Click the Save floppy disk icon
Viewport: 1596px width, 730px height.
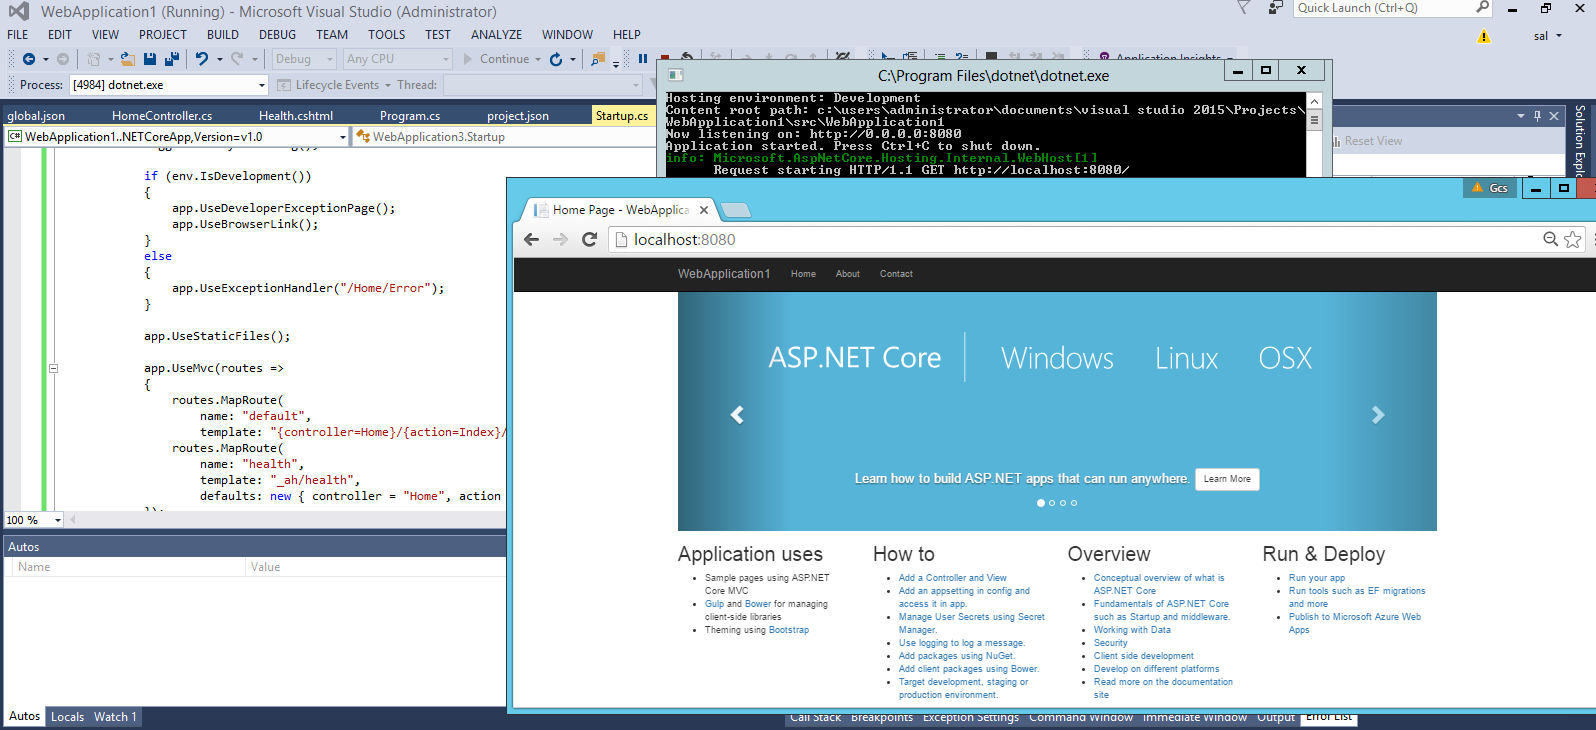150,59
